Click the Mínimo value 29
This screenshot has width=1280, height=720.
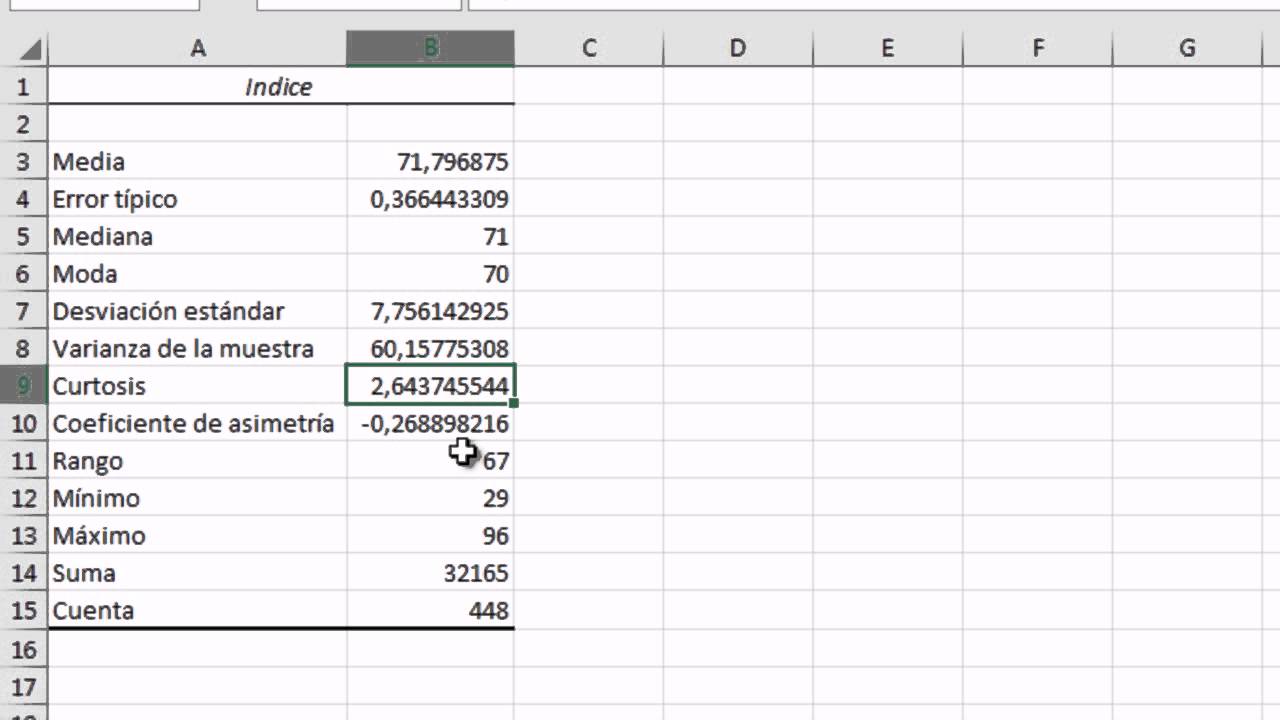[431, 498]
